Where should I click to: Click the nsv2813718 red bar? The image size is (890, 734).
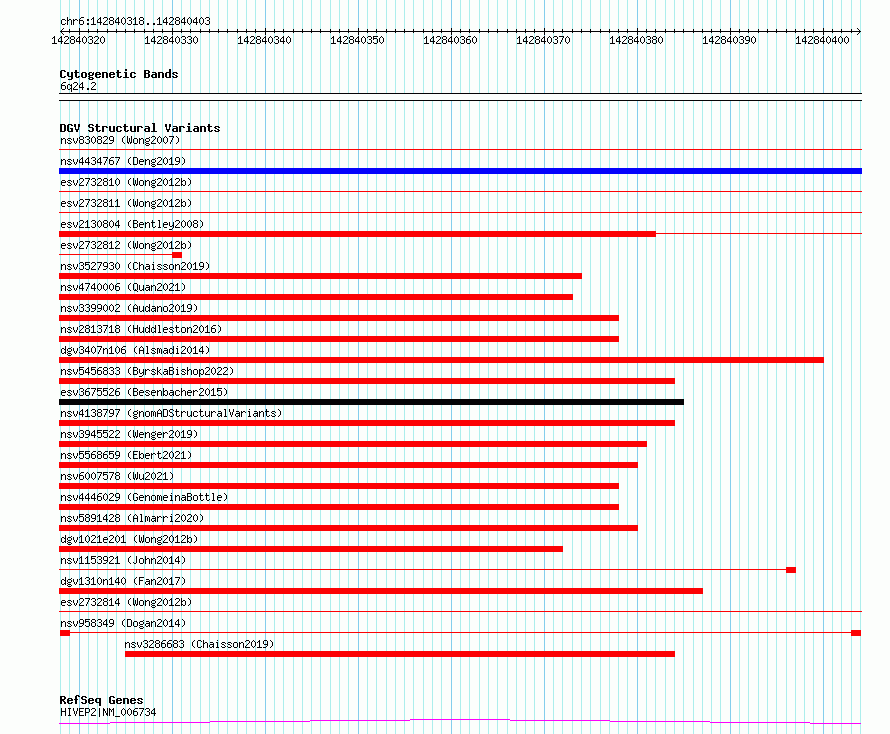coord(339,339)
